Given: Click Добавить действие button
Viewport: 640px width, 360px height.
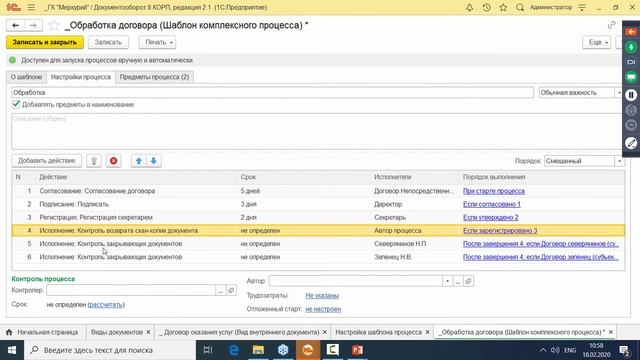Looking at the screenshot, I should 47,161.
